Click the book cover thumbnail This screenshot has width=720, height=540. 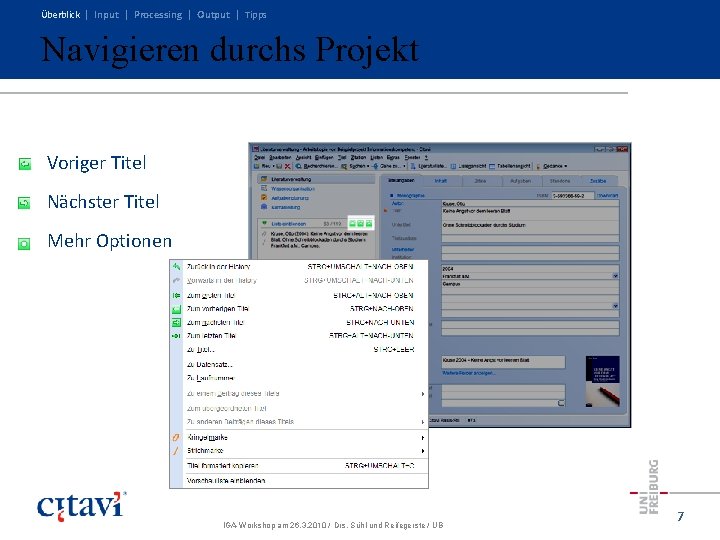[602, 381]
